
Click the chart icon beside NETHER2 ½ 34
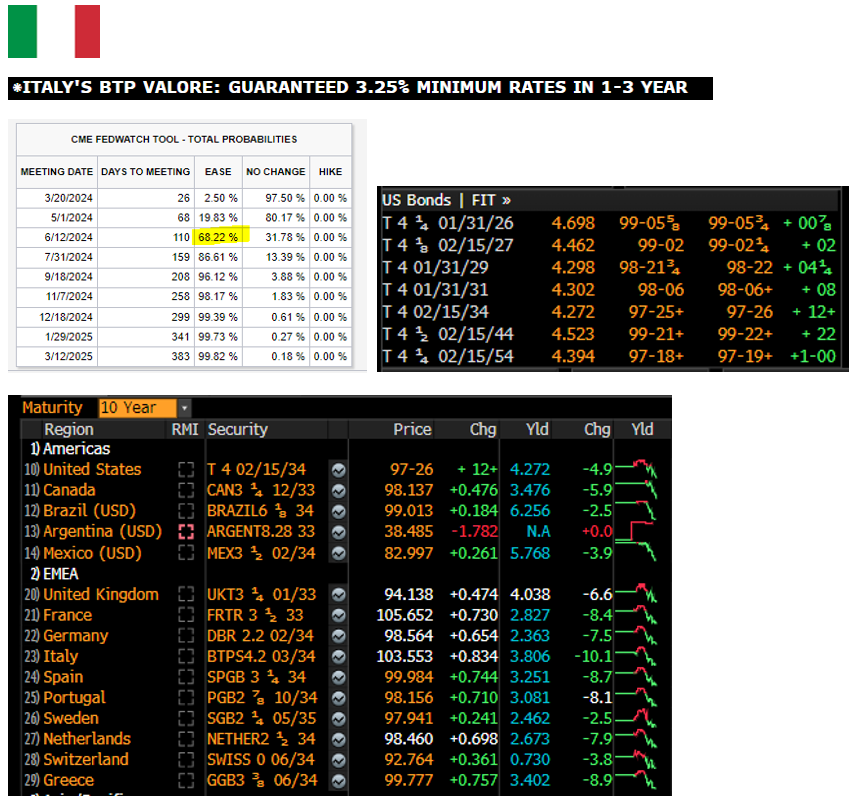pyautogui.click(x=339, y=739)
